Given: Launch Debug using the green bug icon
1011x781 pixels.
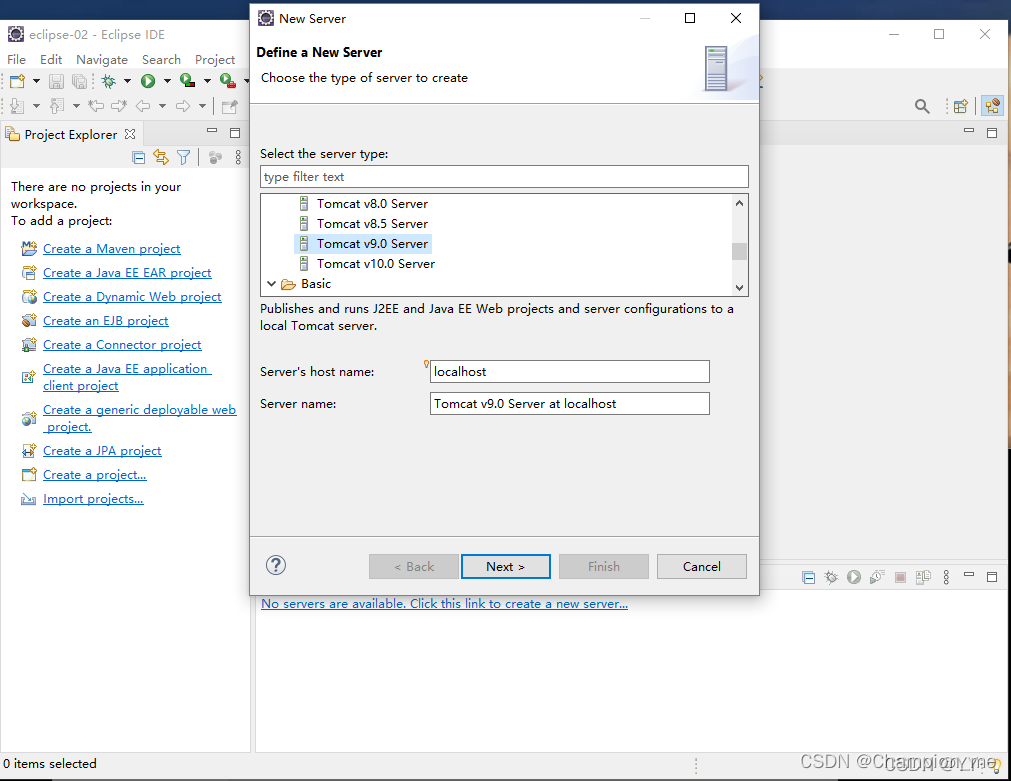Looking at the screenshot, I should [109, 81].
